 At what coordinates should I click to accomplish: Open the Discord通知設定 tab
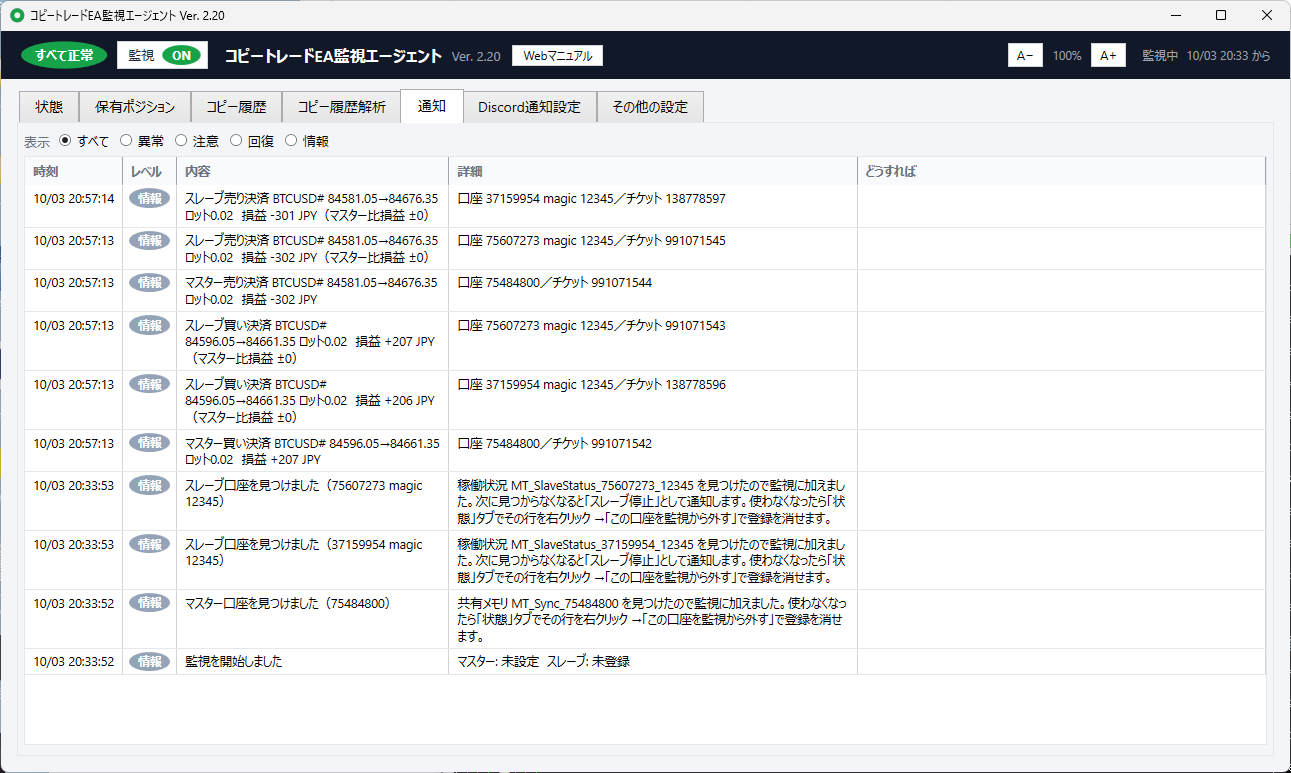[529, 107]
